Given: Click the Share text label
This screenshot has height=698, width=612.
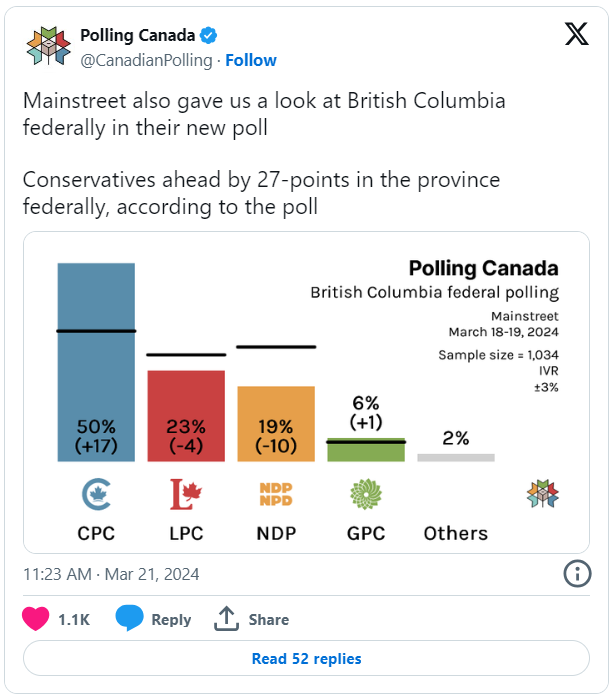Looking at the screenshot, I should 269,619.
